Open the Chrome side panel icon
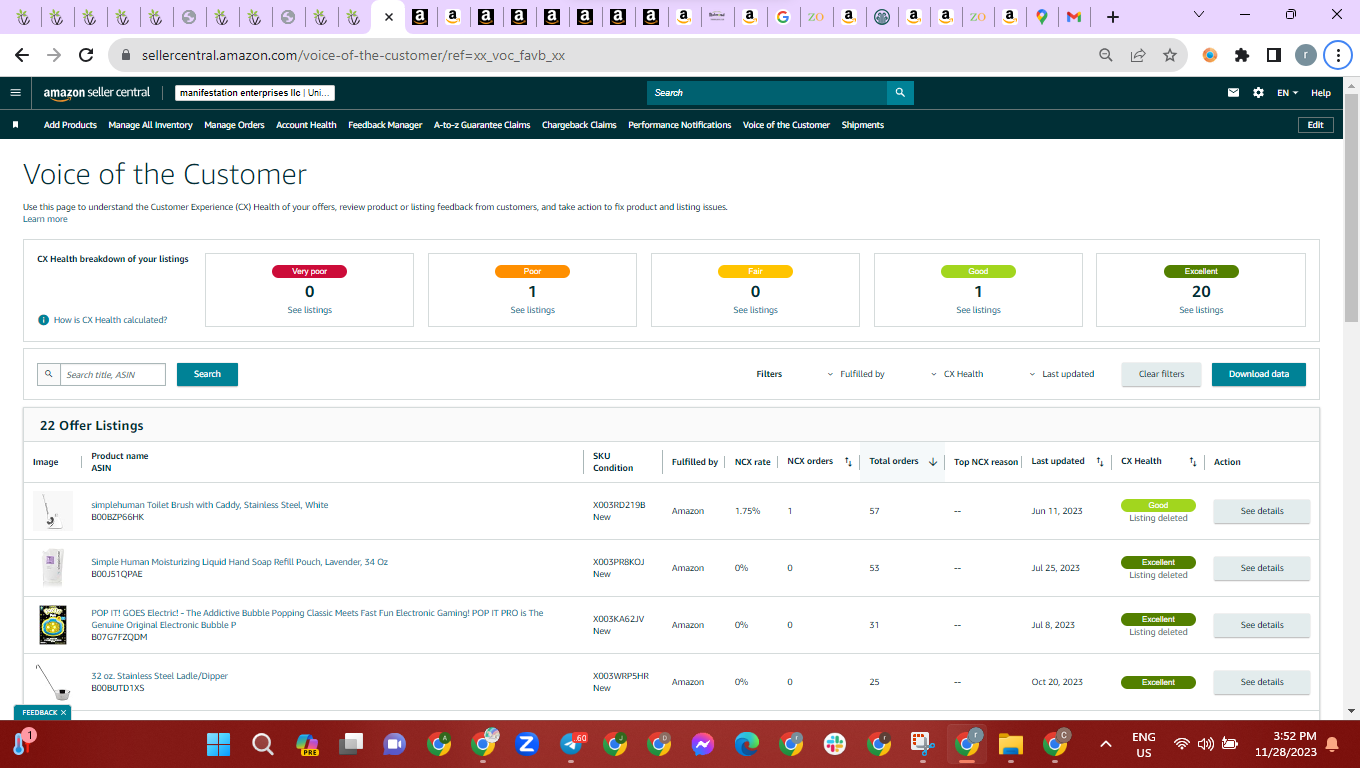The height and width of the screenshot is (768, 1360). [x=1274, y=56]
